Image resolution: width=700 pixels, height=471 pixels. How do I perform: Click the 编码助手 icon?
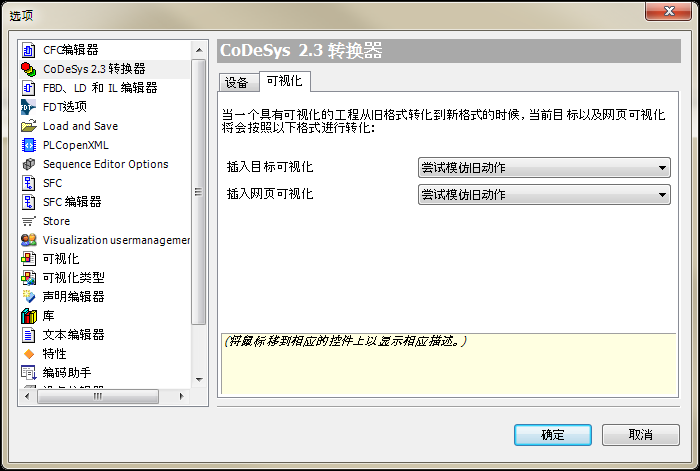coord(29,372)
